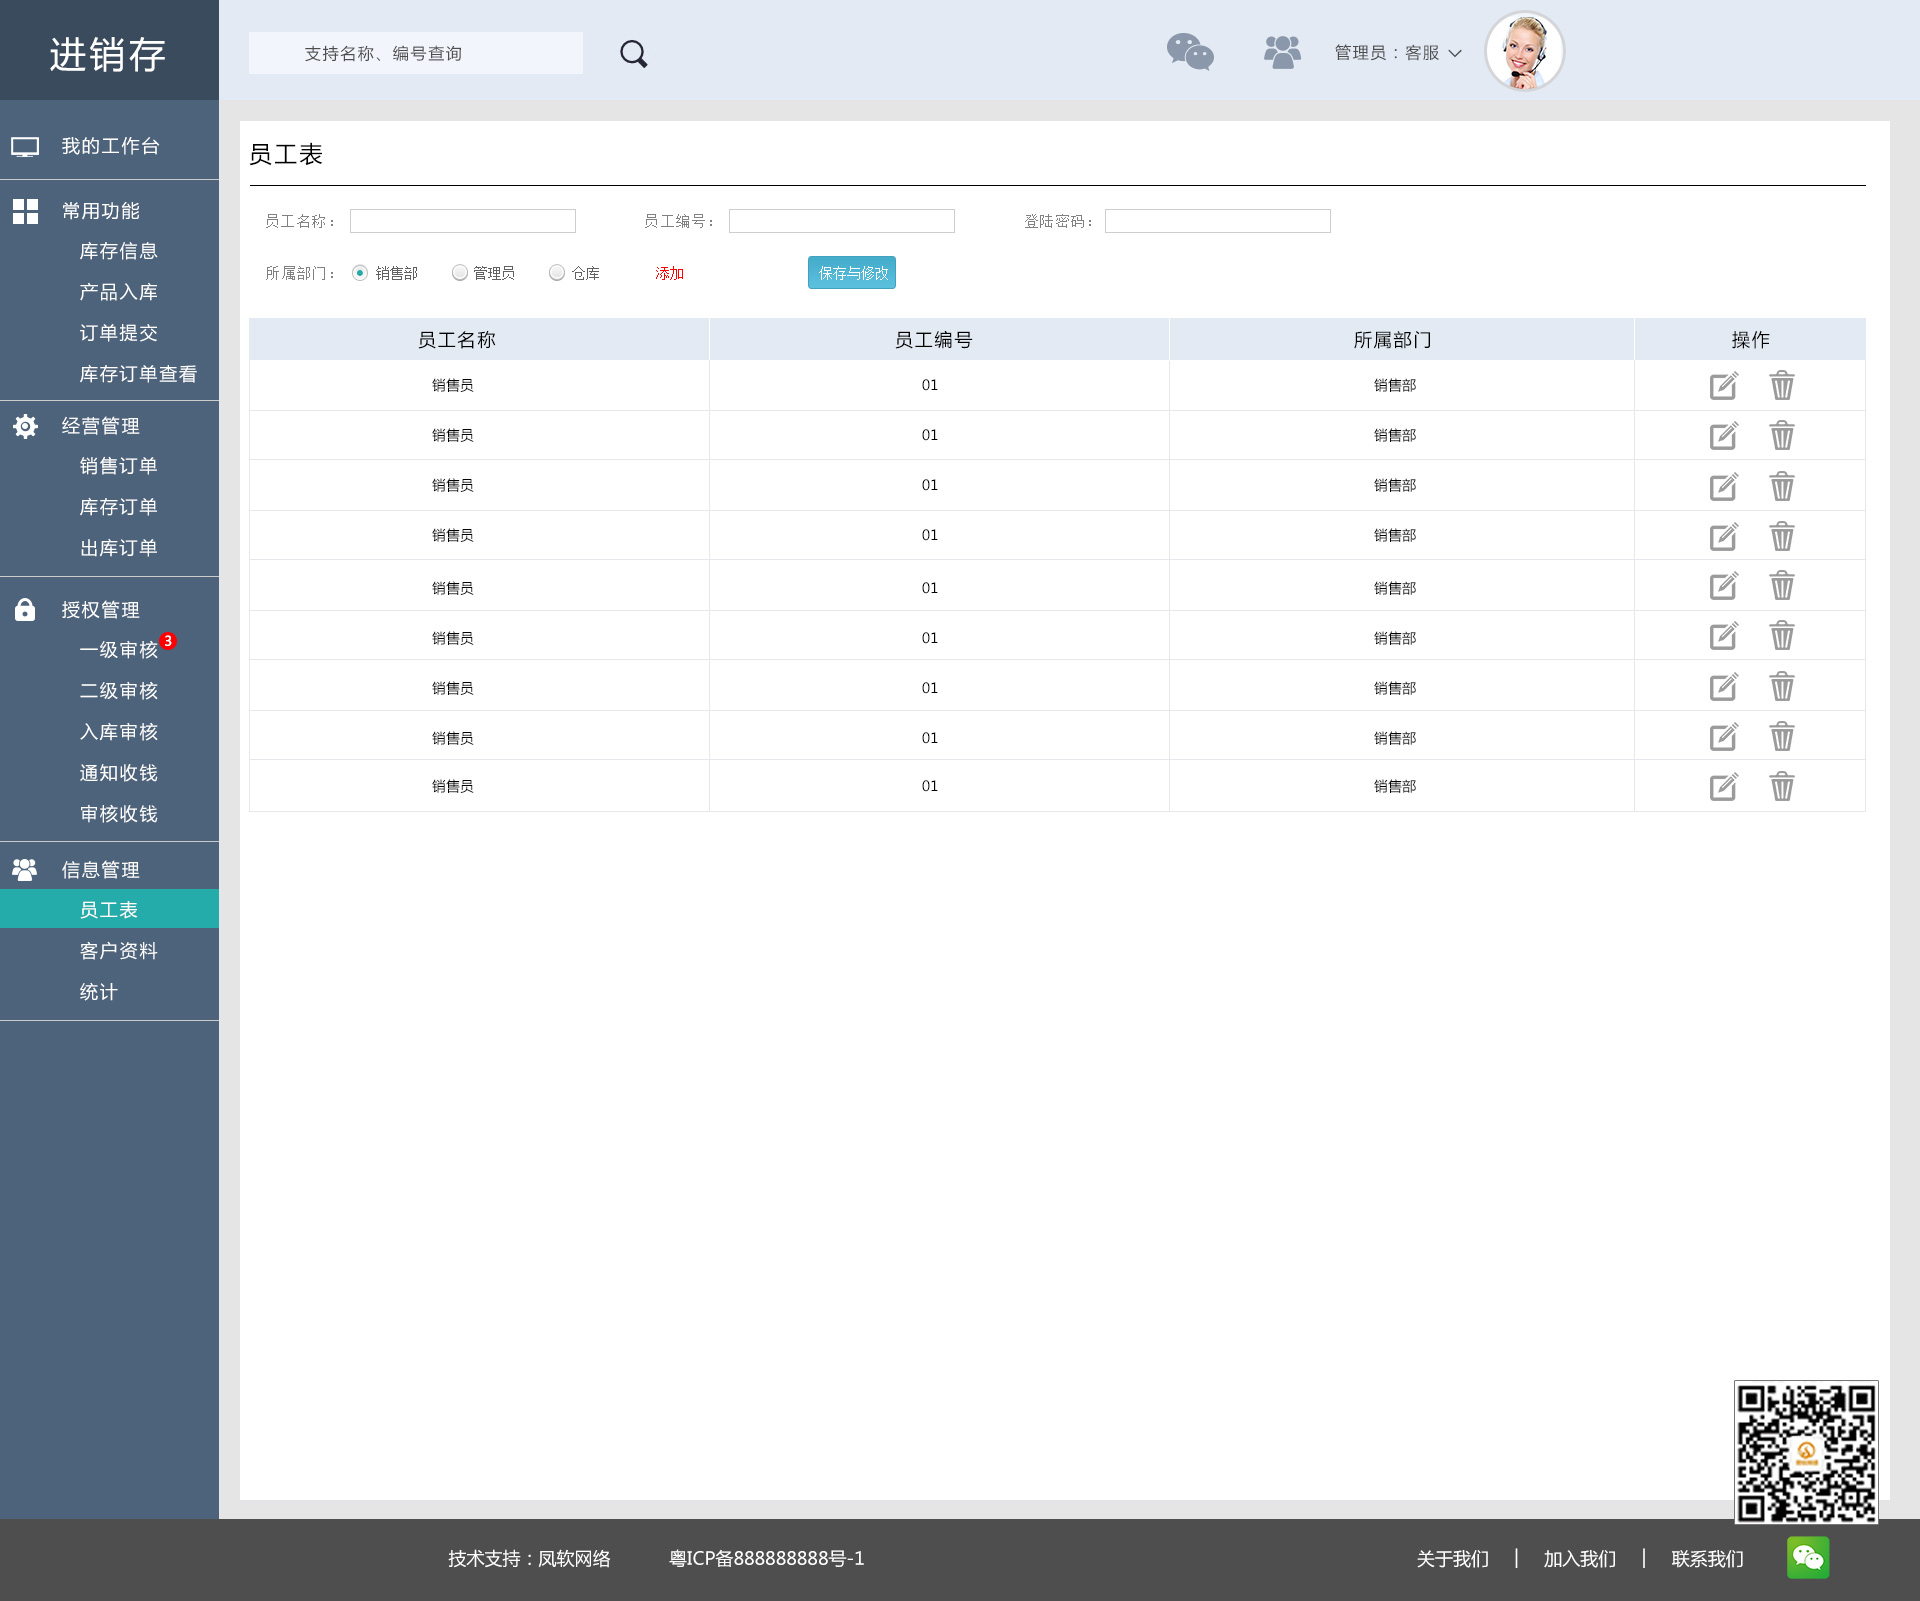1920x1601 pixels.
Task: Click the user group icon in header
Action: [x=1282, y=52]
